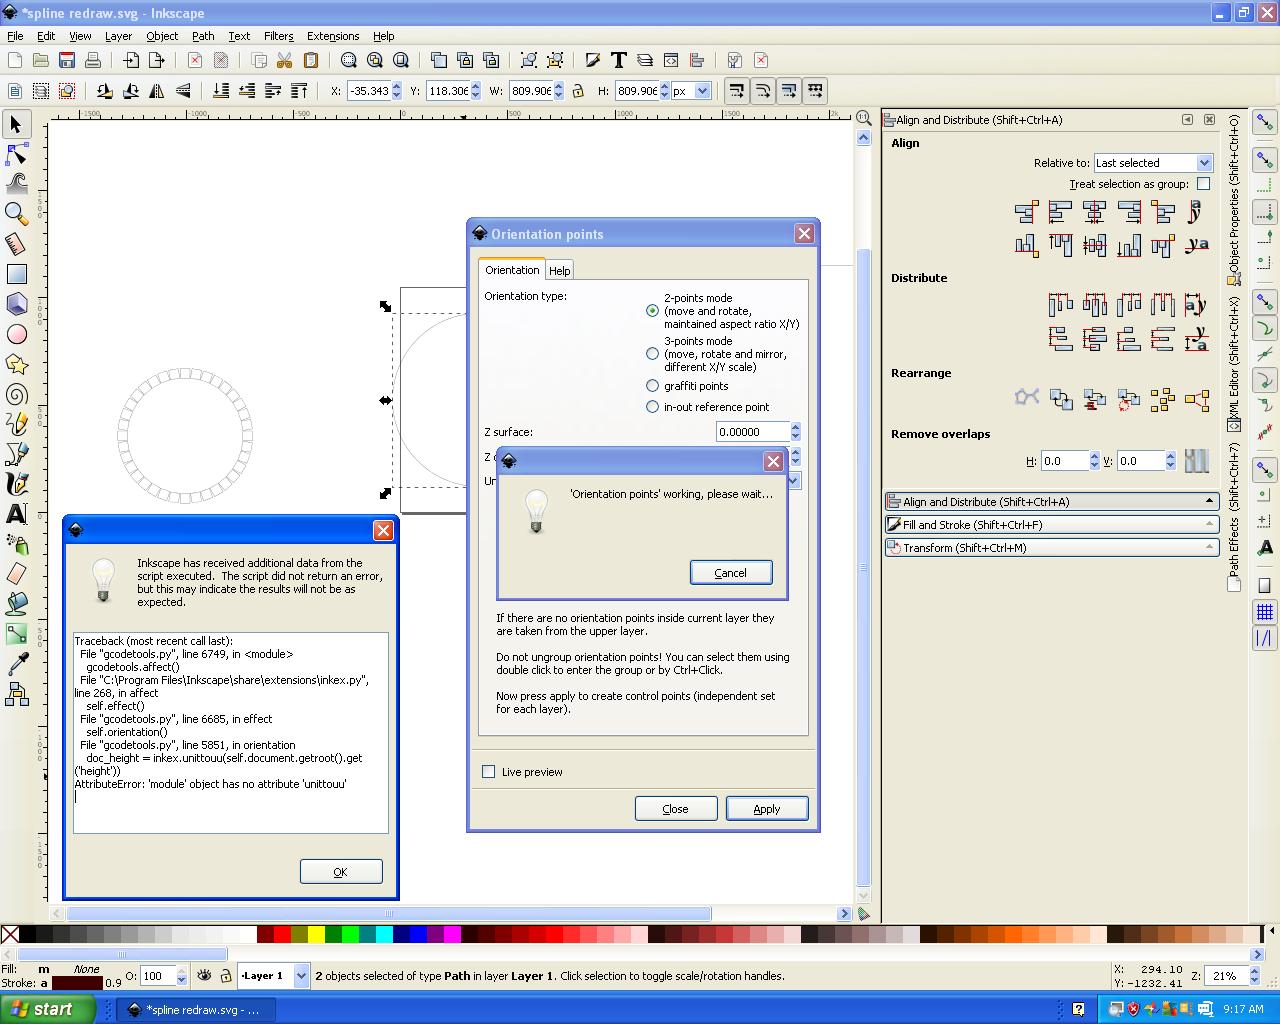This screenshot has height=1024, width=1280.
Task: Activate the Text tool in toolbox
Action: (16, 514)
